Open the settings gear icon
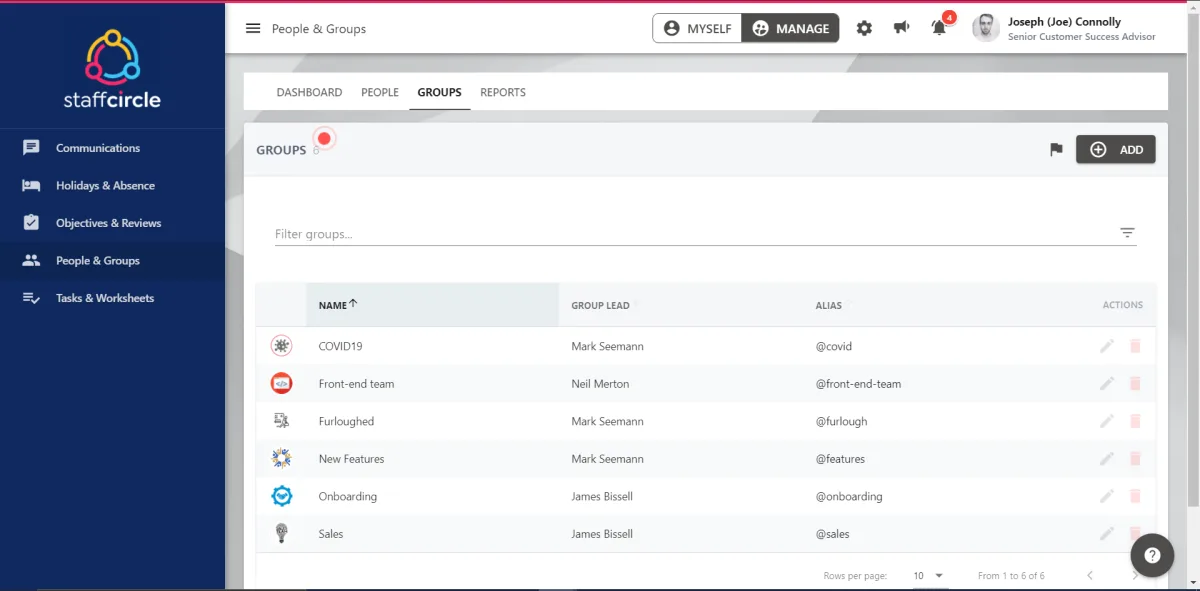The width and height of the screenshot is (1200, 591). (x=864, y=29)
